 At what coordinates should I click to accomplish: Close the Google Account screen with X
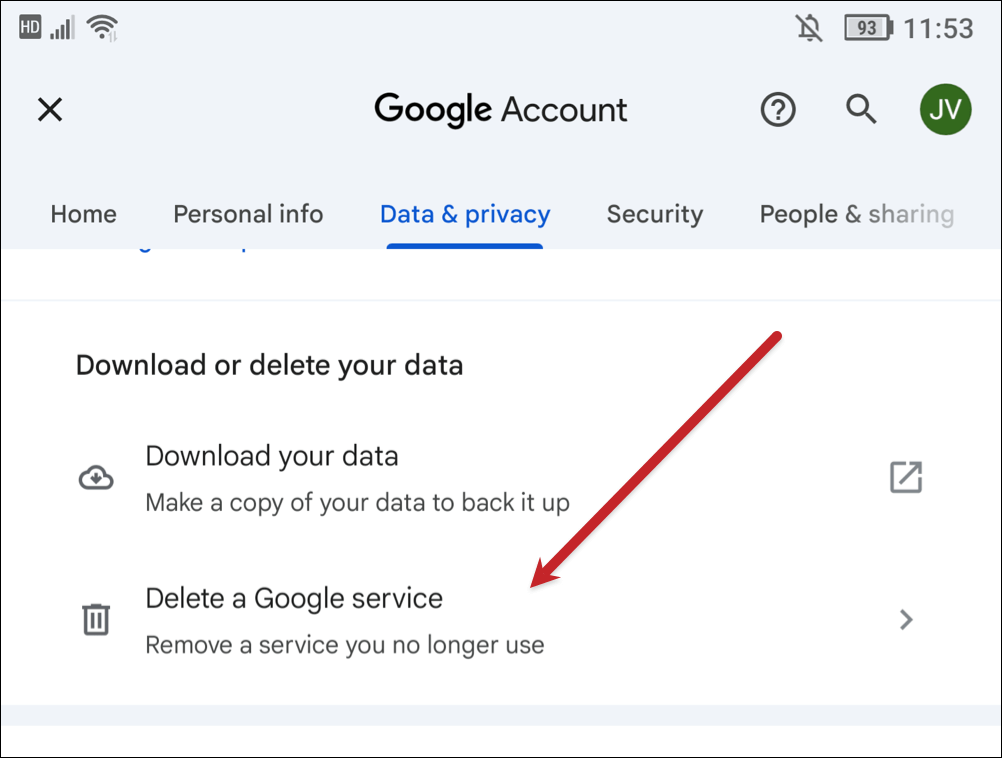tap(50, 109)
